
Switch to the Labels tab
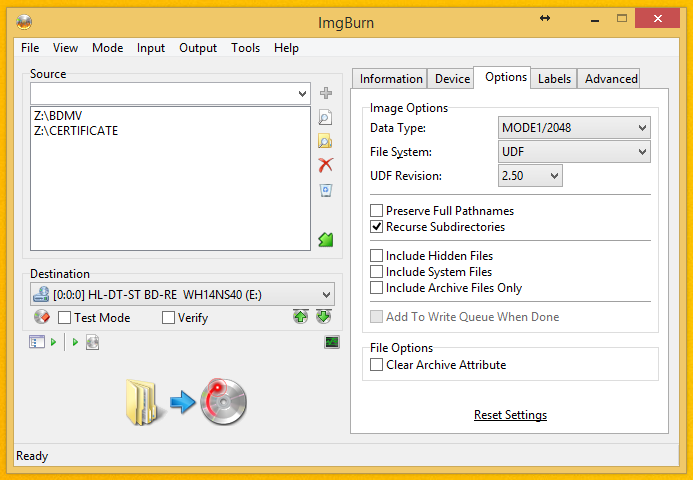(554, 79)
